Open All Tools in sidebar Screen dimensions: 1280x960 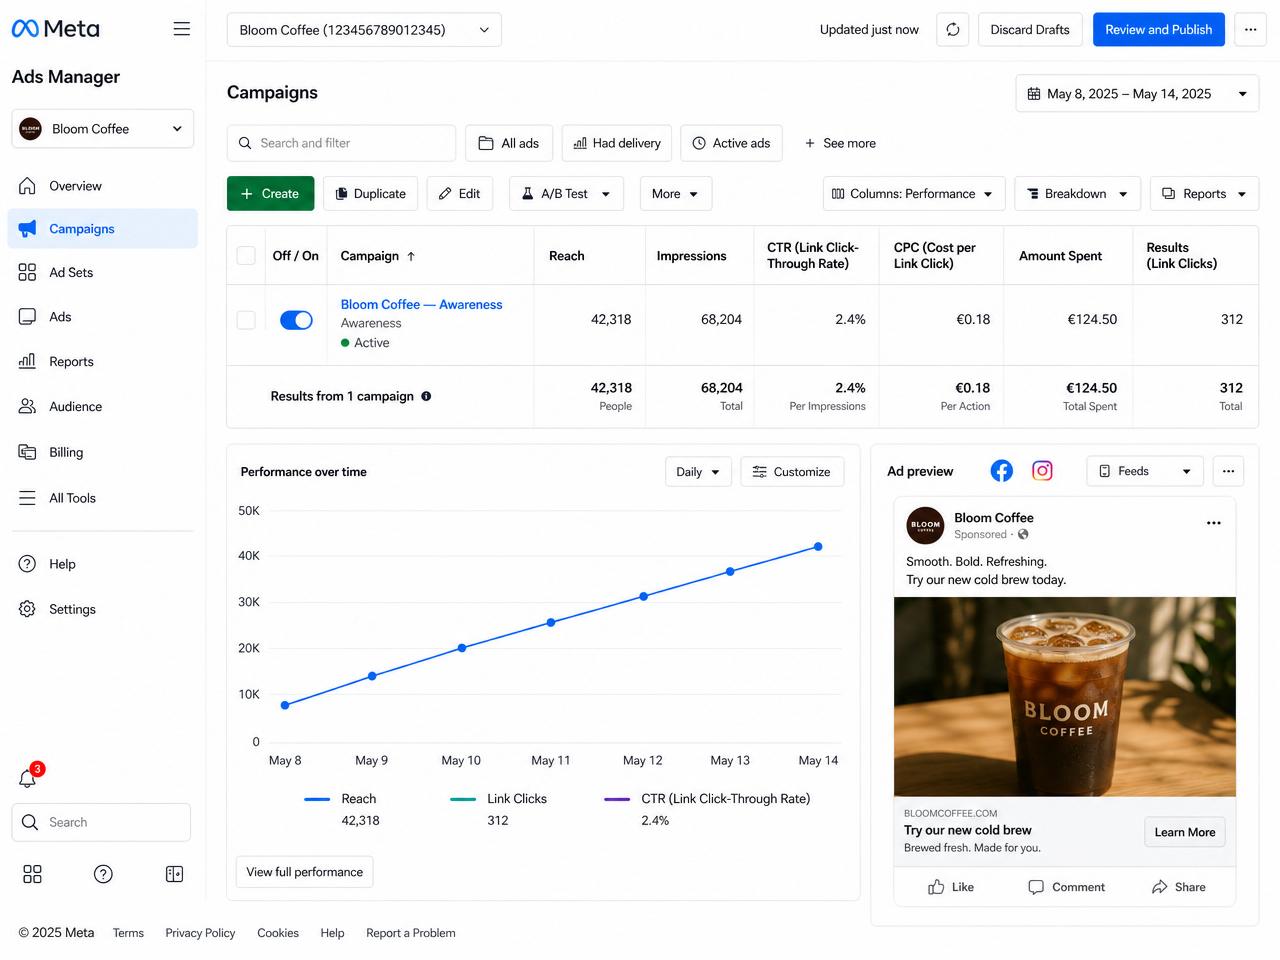pyautogui.click(x=102, y=498)
